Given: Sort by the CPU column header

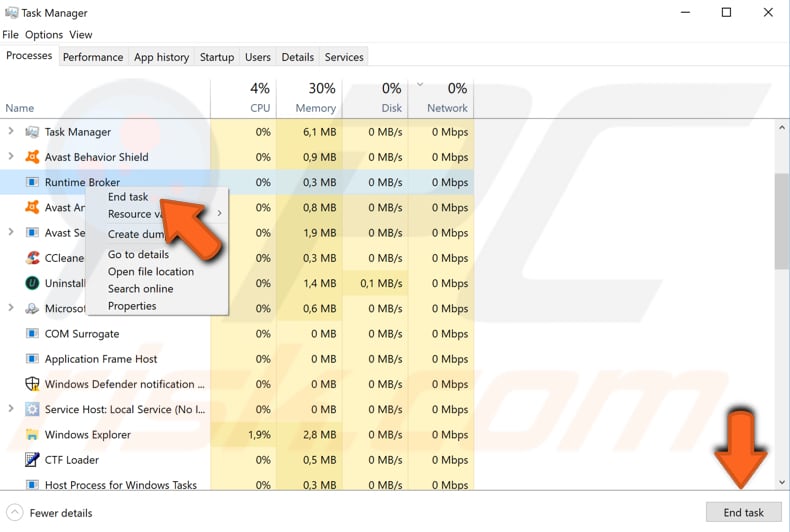Looking at the screenshot, I should tap(243, 98).
